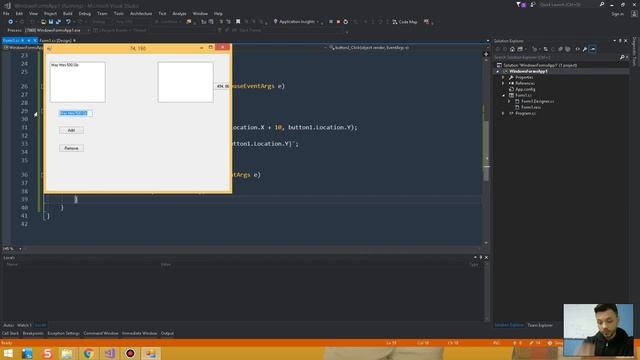Open Chrome from taskbar
Viewport: 640px width, 360px height.
pos(88,353)
